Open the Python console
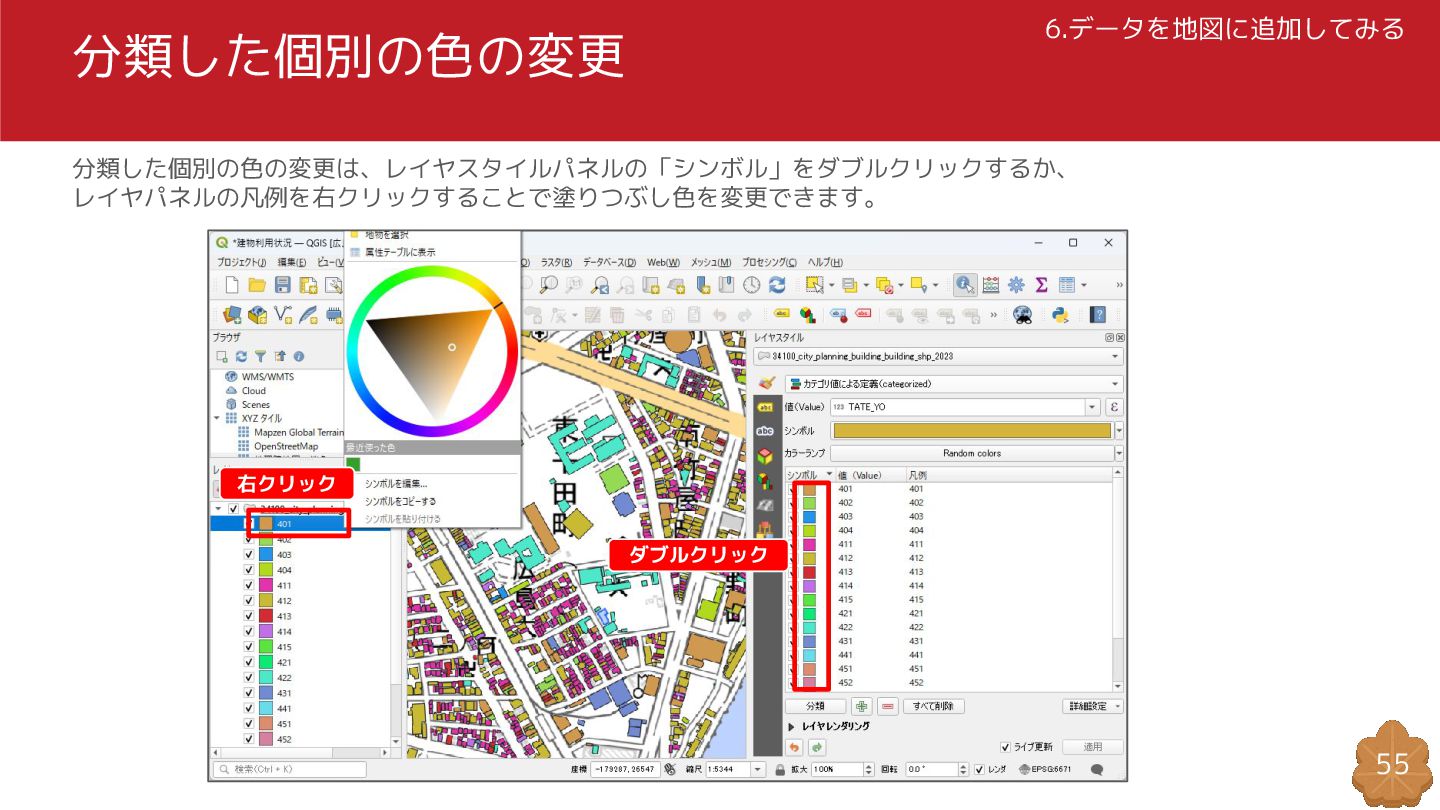1440x810 pixels. 1060,315
